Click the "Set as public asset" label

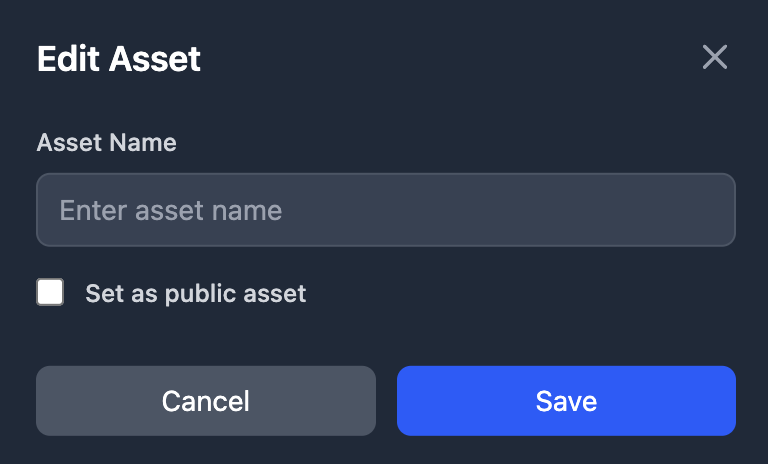195,294
